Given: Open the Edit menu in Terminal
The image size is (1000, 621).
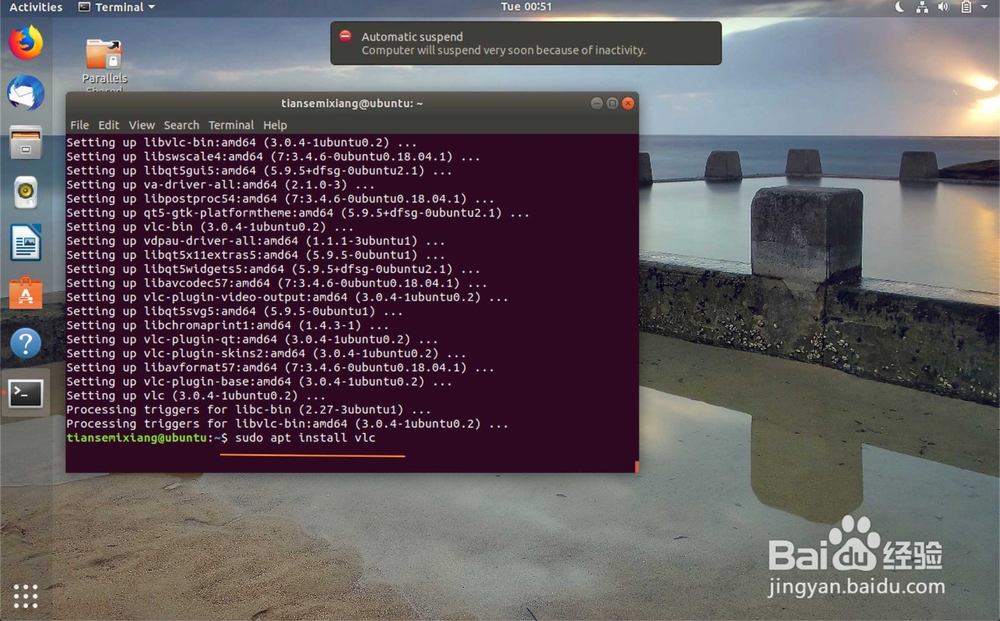Looking at the screenshot, I should click(x=108, y=125).
